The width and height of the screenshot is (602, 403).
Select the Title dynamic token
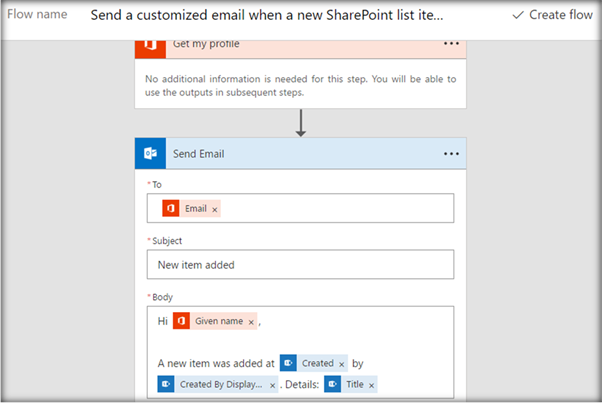353,385
